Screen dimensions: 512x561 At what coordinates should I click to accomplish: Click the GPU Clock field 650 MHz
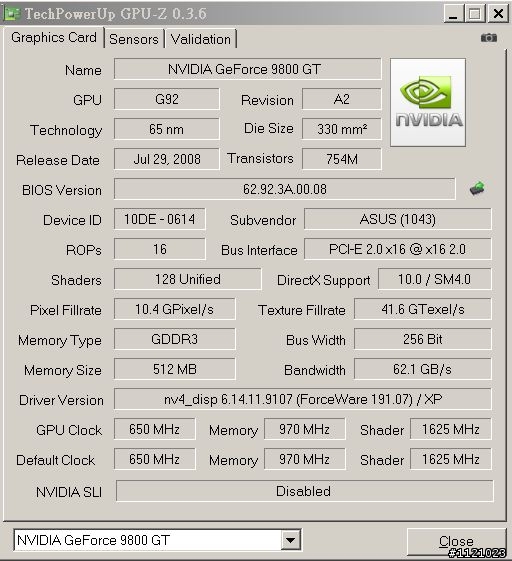[155, 429]
